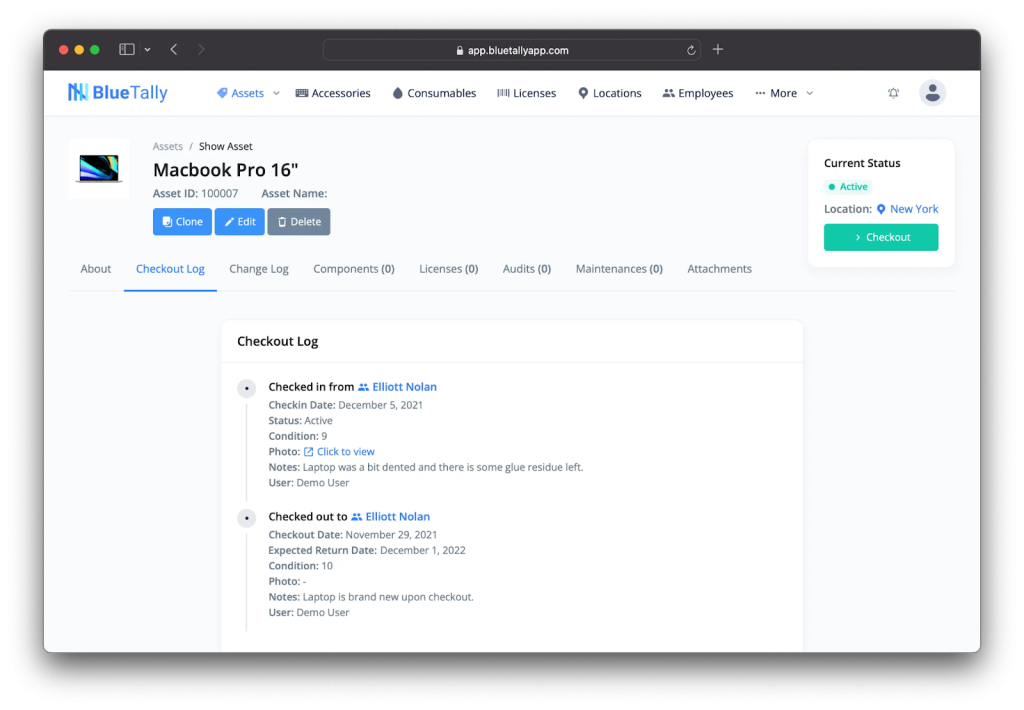1024x710 pixels.
Task: Open a new browser tab with plus
Action: pos(717,50)
